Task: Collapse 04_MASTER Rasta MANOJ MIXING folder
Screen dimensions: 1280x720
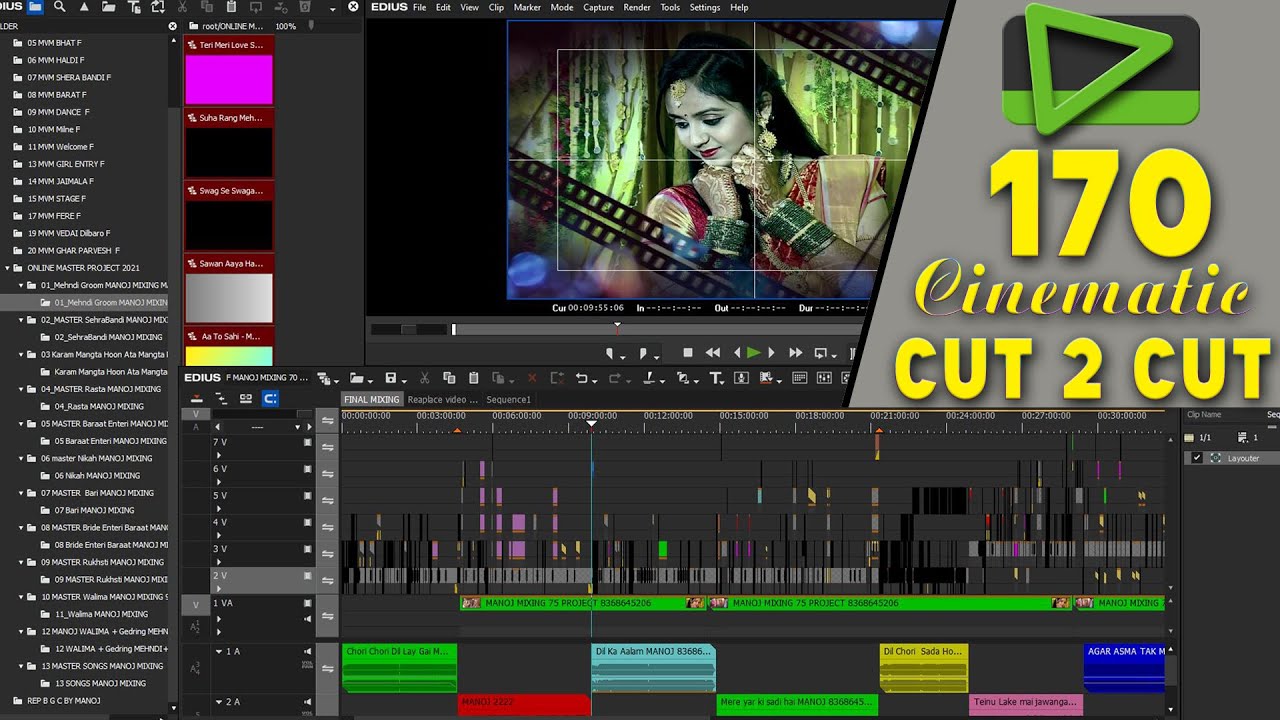Action: (x=21, y=389)
